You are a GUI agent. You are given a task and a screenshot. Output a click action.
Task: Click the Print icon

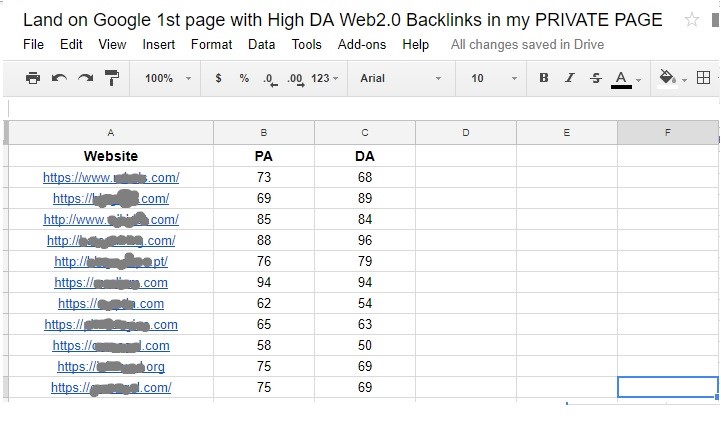pyautogui.click(x=33, y=78)
